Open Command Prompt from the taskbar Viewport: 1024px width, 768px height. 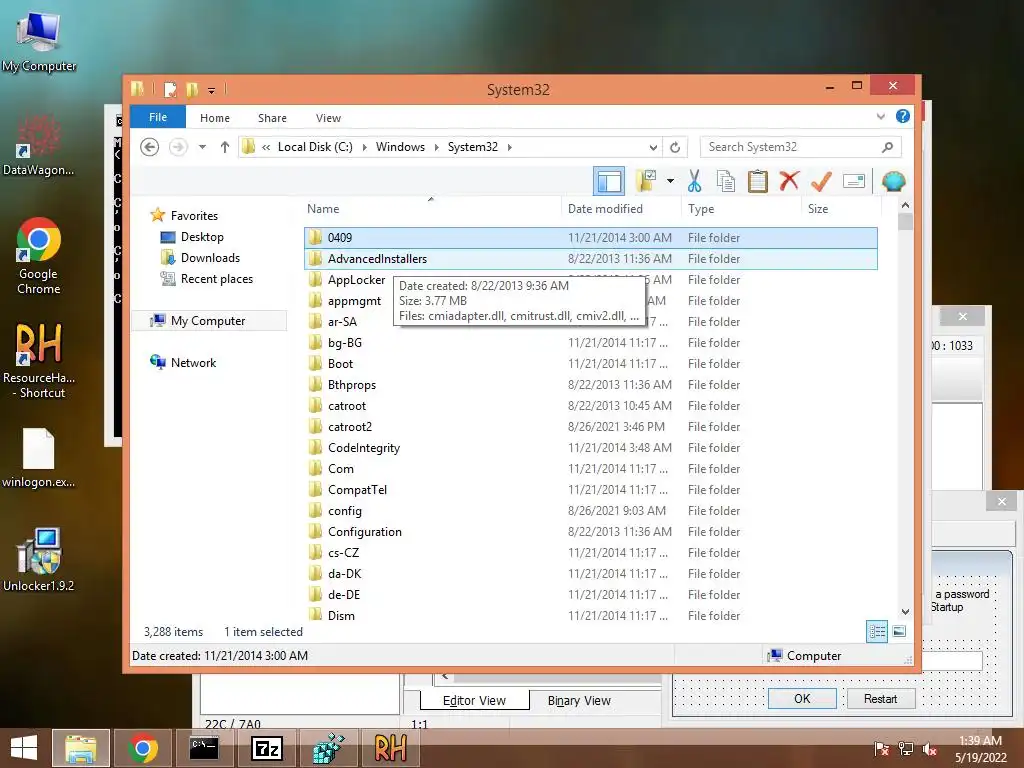204,748
